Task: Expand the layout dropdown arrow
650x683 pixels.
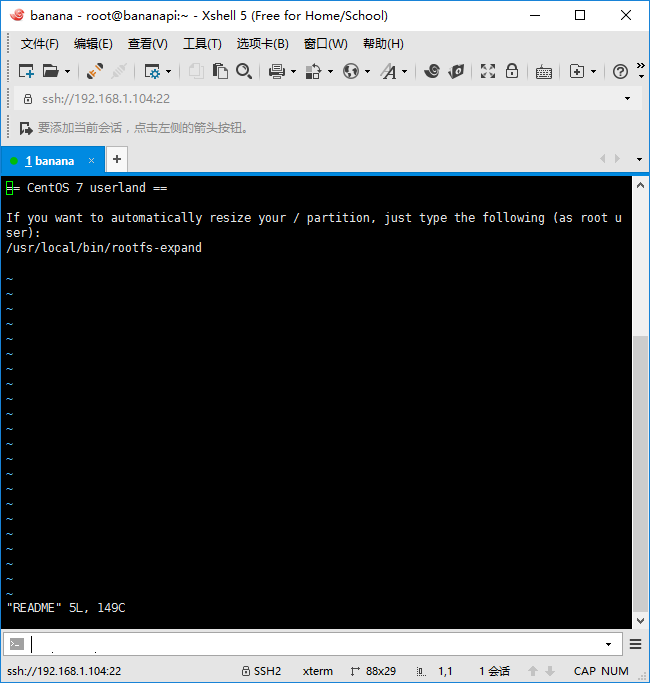Action: point(593,71)
